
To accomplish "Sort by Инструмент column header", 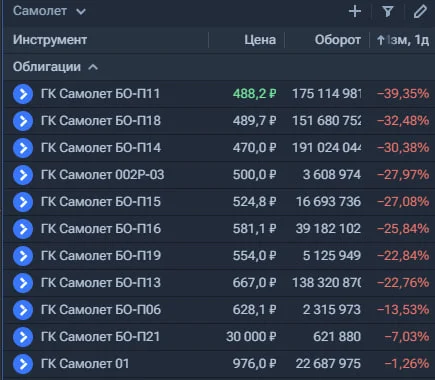I will click(x=50, y=40).
